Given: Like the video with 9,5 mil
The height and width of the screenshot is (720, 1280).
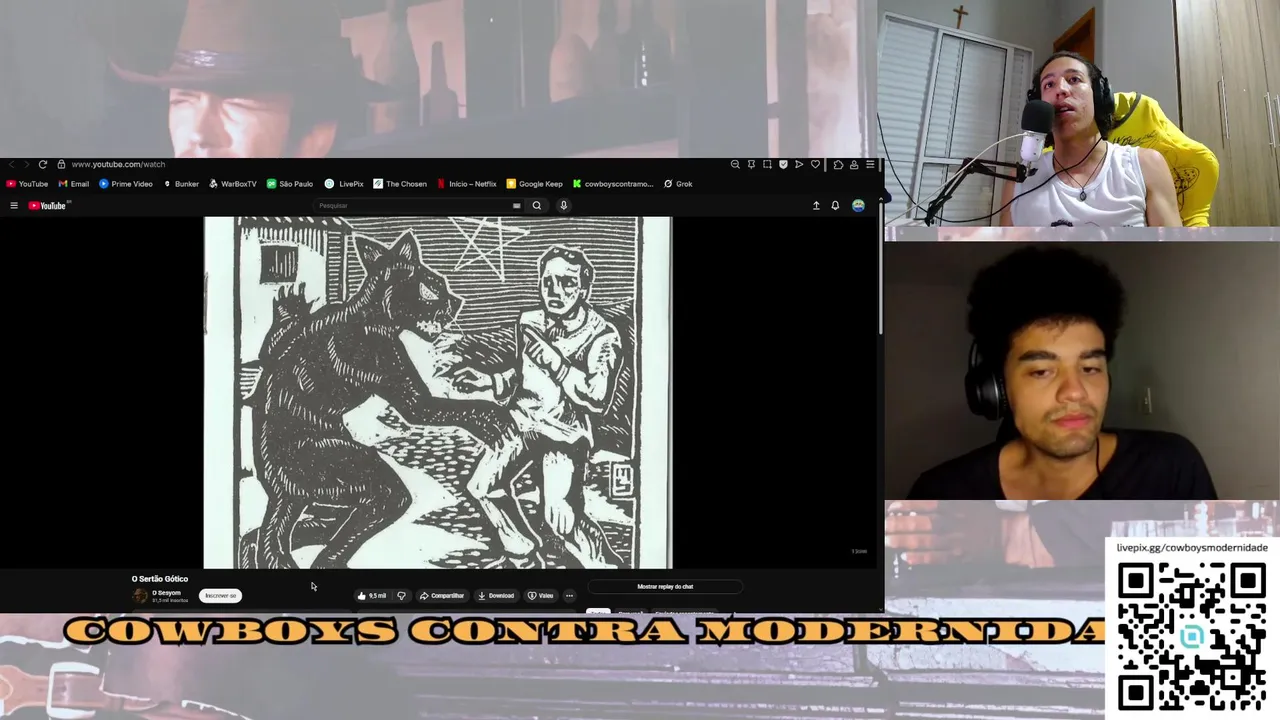Looking at the screenshot, I should (x=372, y=596).
